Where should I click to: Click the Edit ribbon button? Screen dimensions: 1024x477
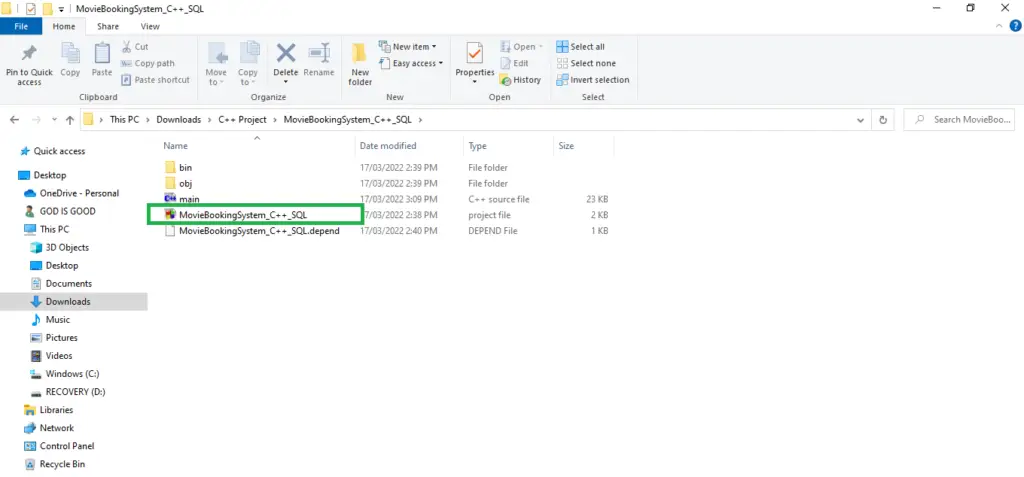[515, 63]
